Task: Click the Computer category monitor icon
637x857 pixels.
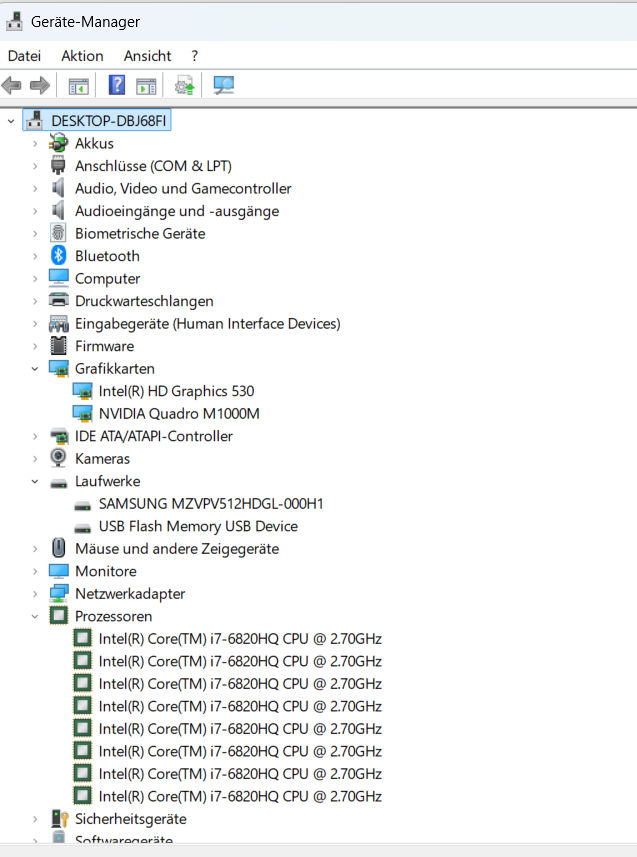Action: pyautogui.click(x=59, y=278)
